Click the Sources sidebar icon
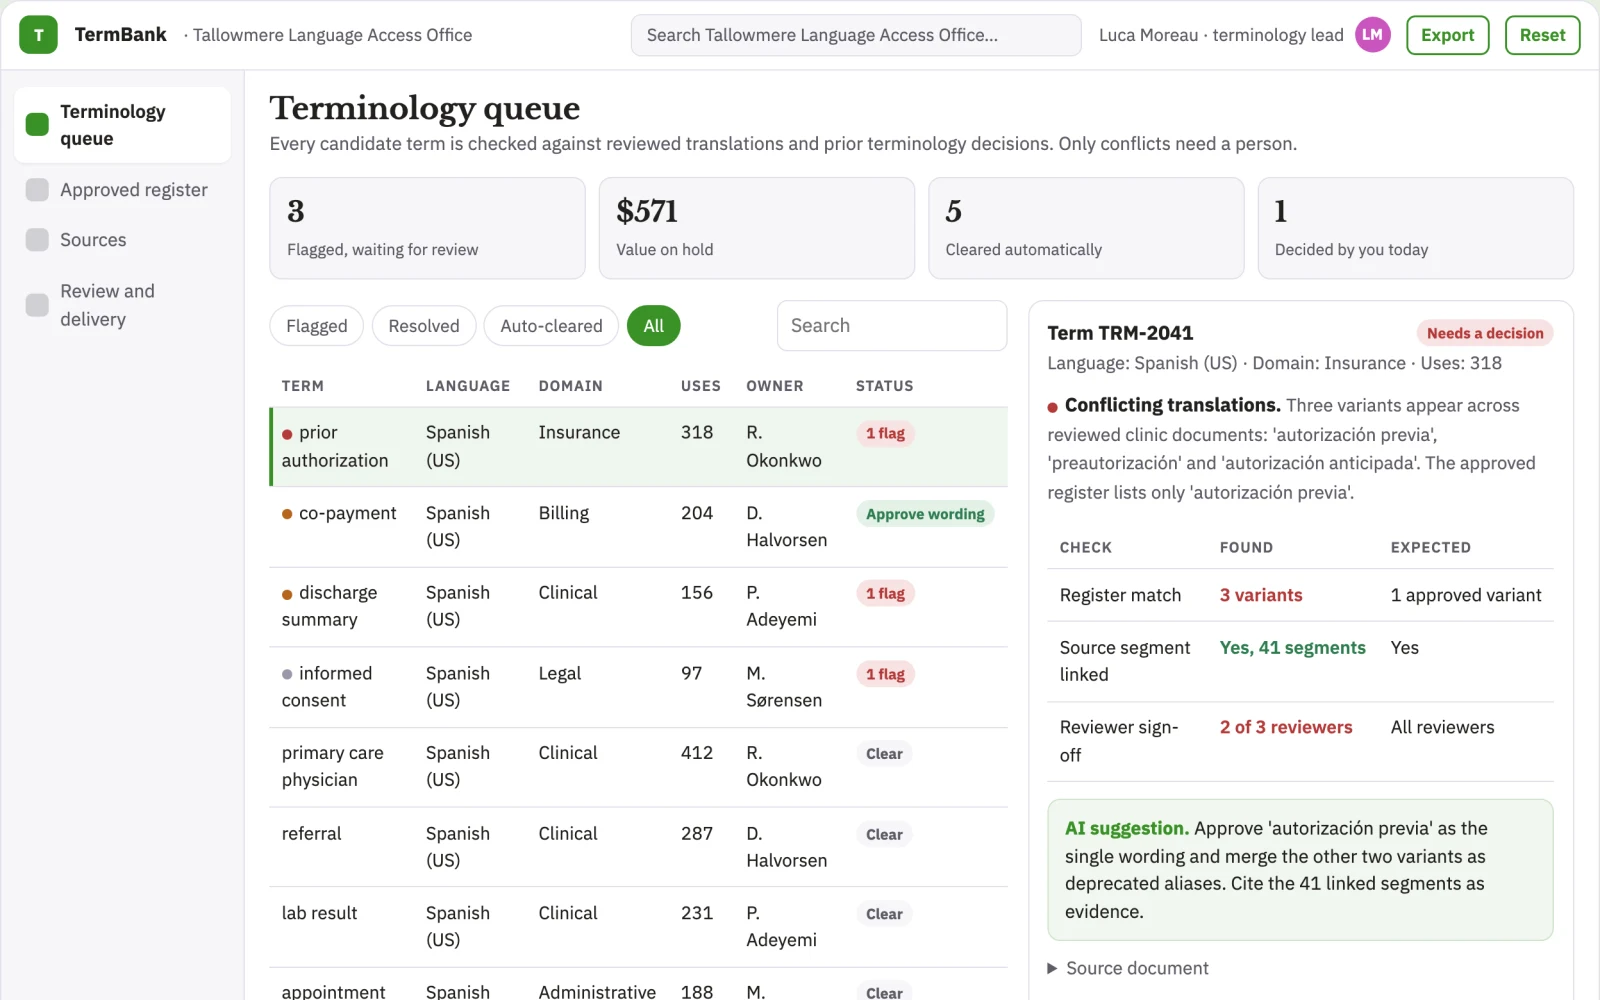 [37, 240]
